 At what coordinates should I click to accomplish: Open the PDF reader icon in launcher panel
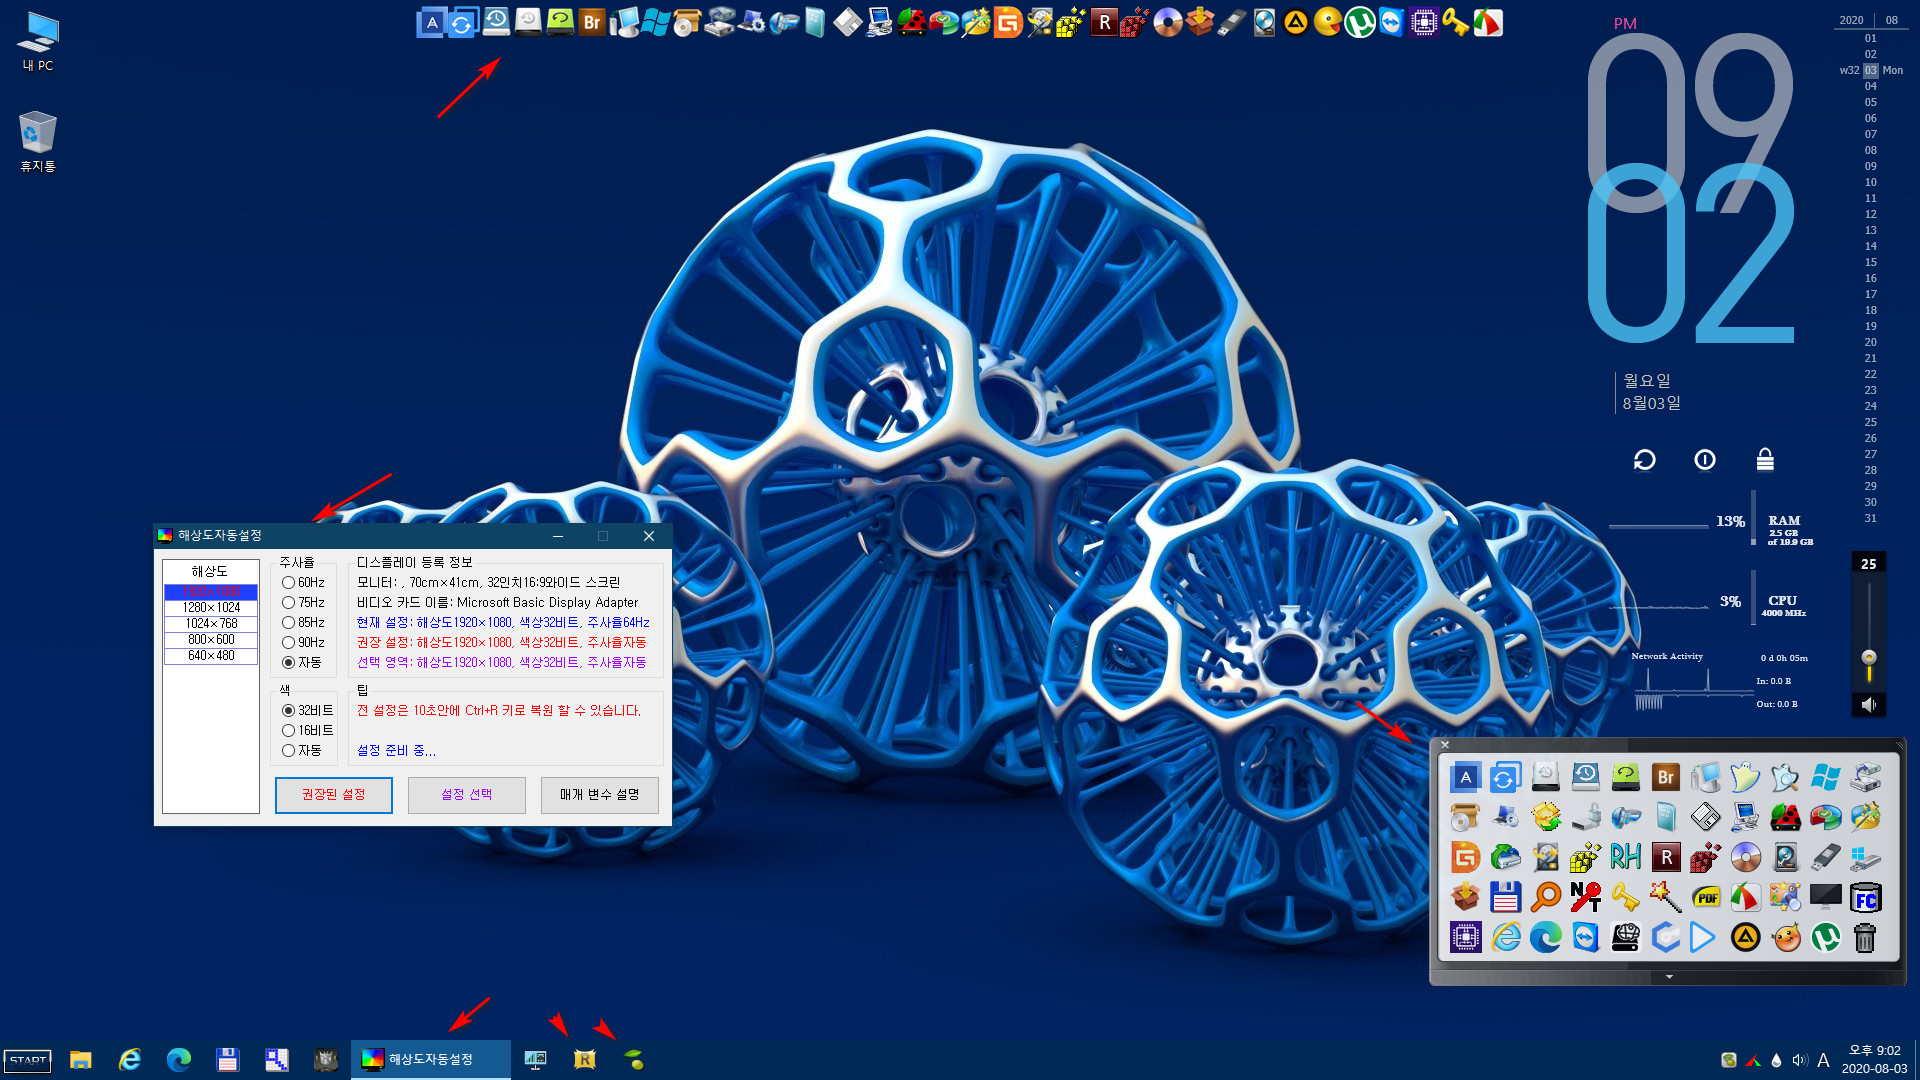coord(1705,897)
